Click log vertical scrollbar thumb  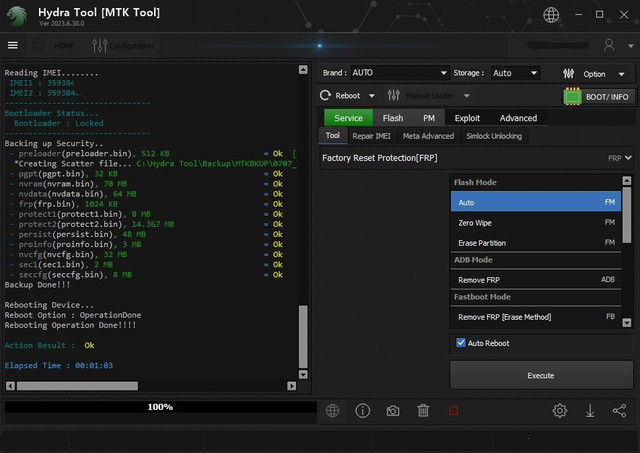(x=303, y=337)
